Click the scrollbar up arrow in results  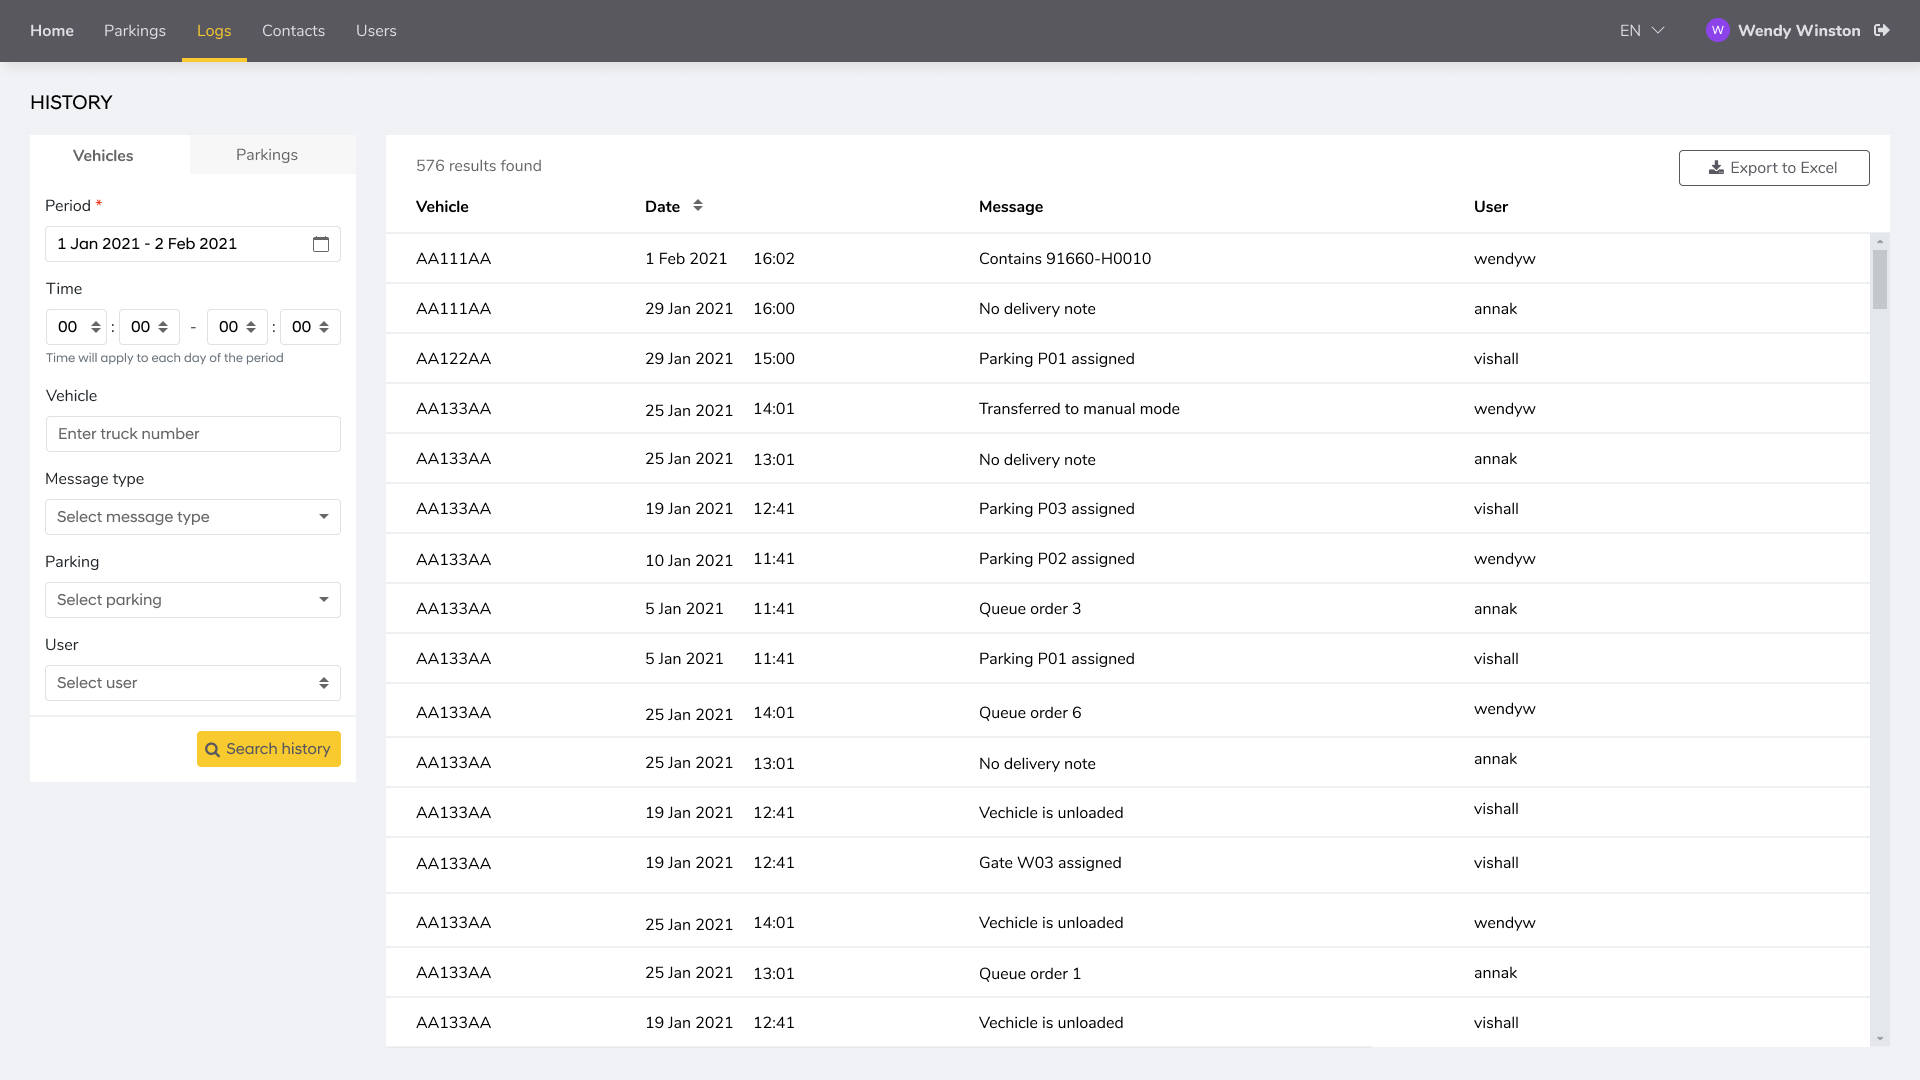coord(1880,242)
